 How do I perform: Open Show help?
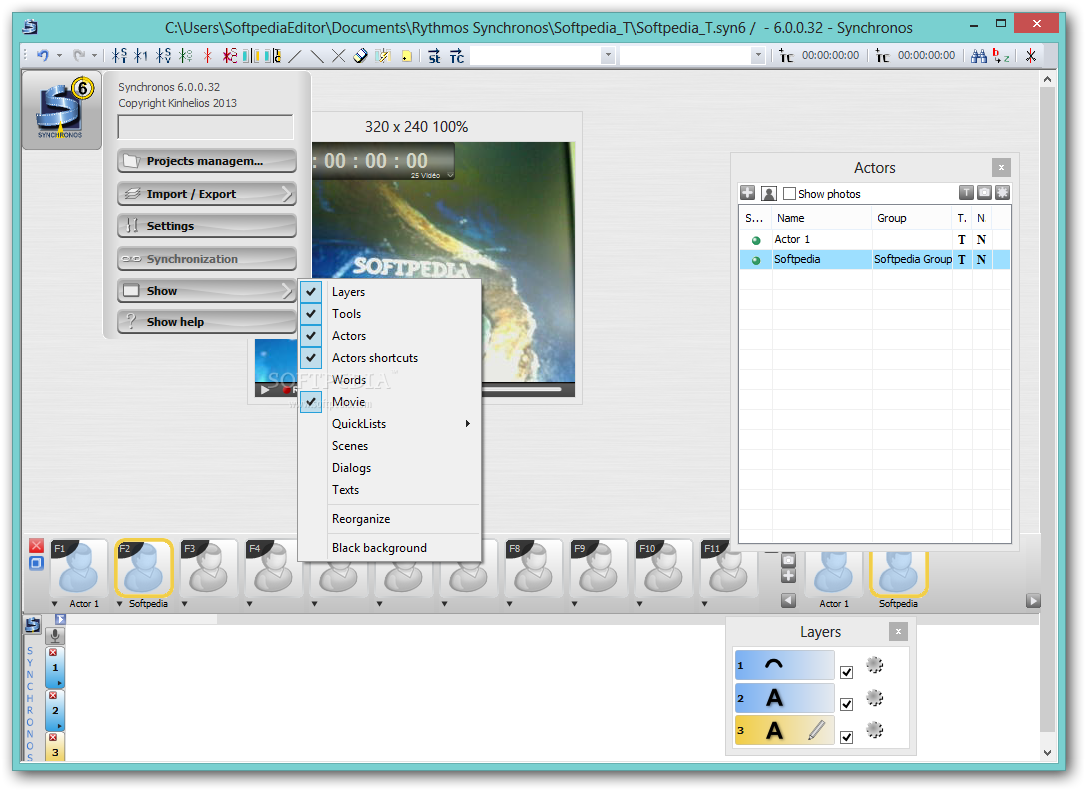(x=206, y=321)
